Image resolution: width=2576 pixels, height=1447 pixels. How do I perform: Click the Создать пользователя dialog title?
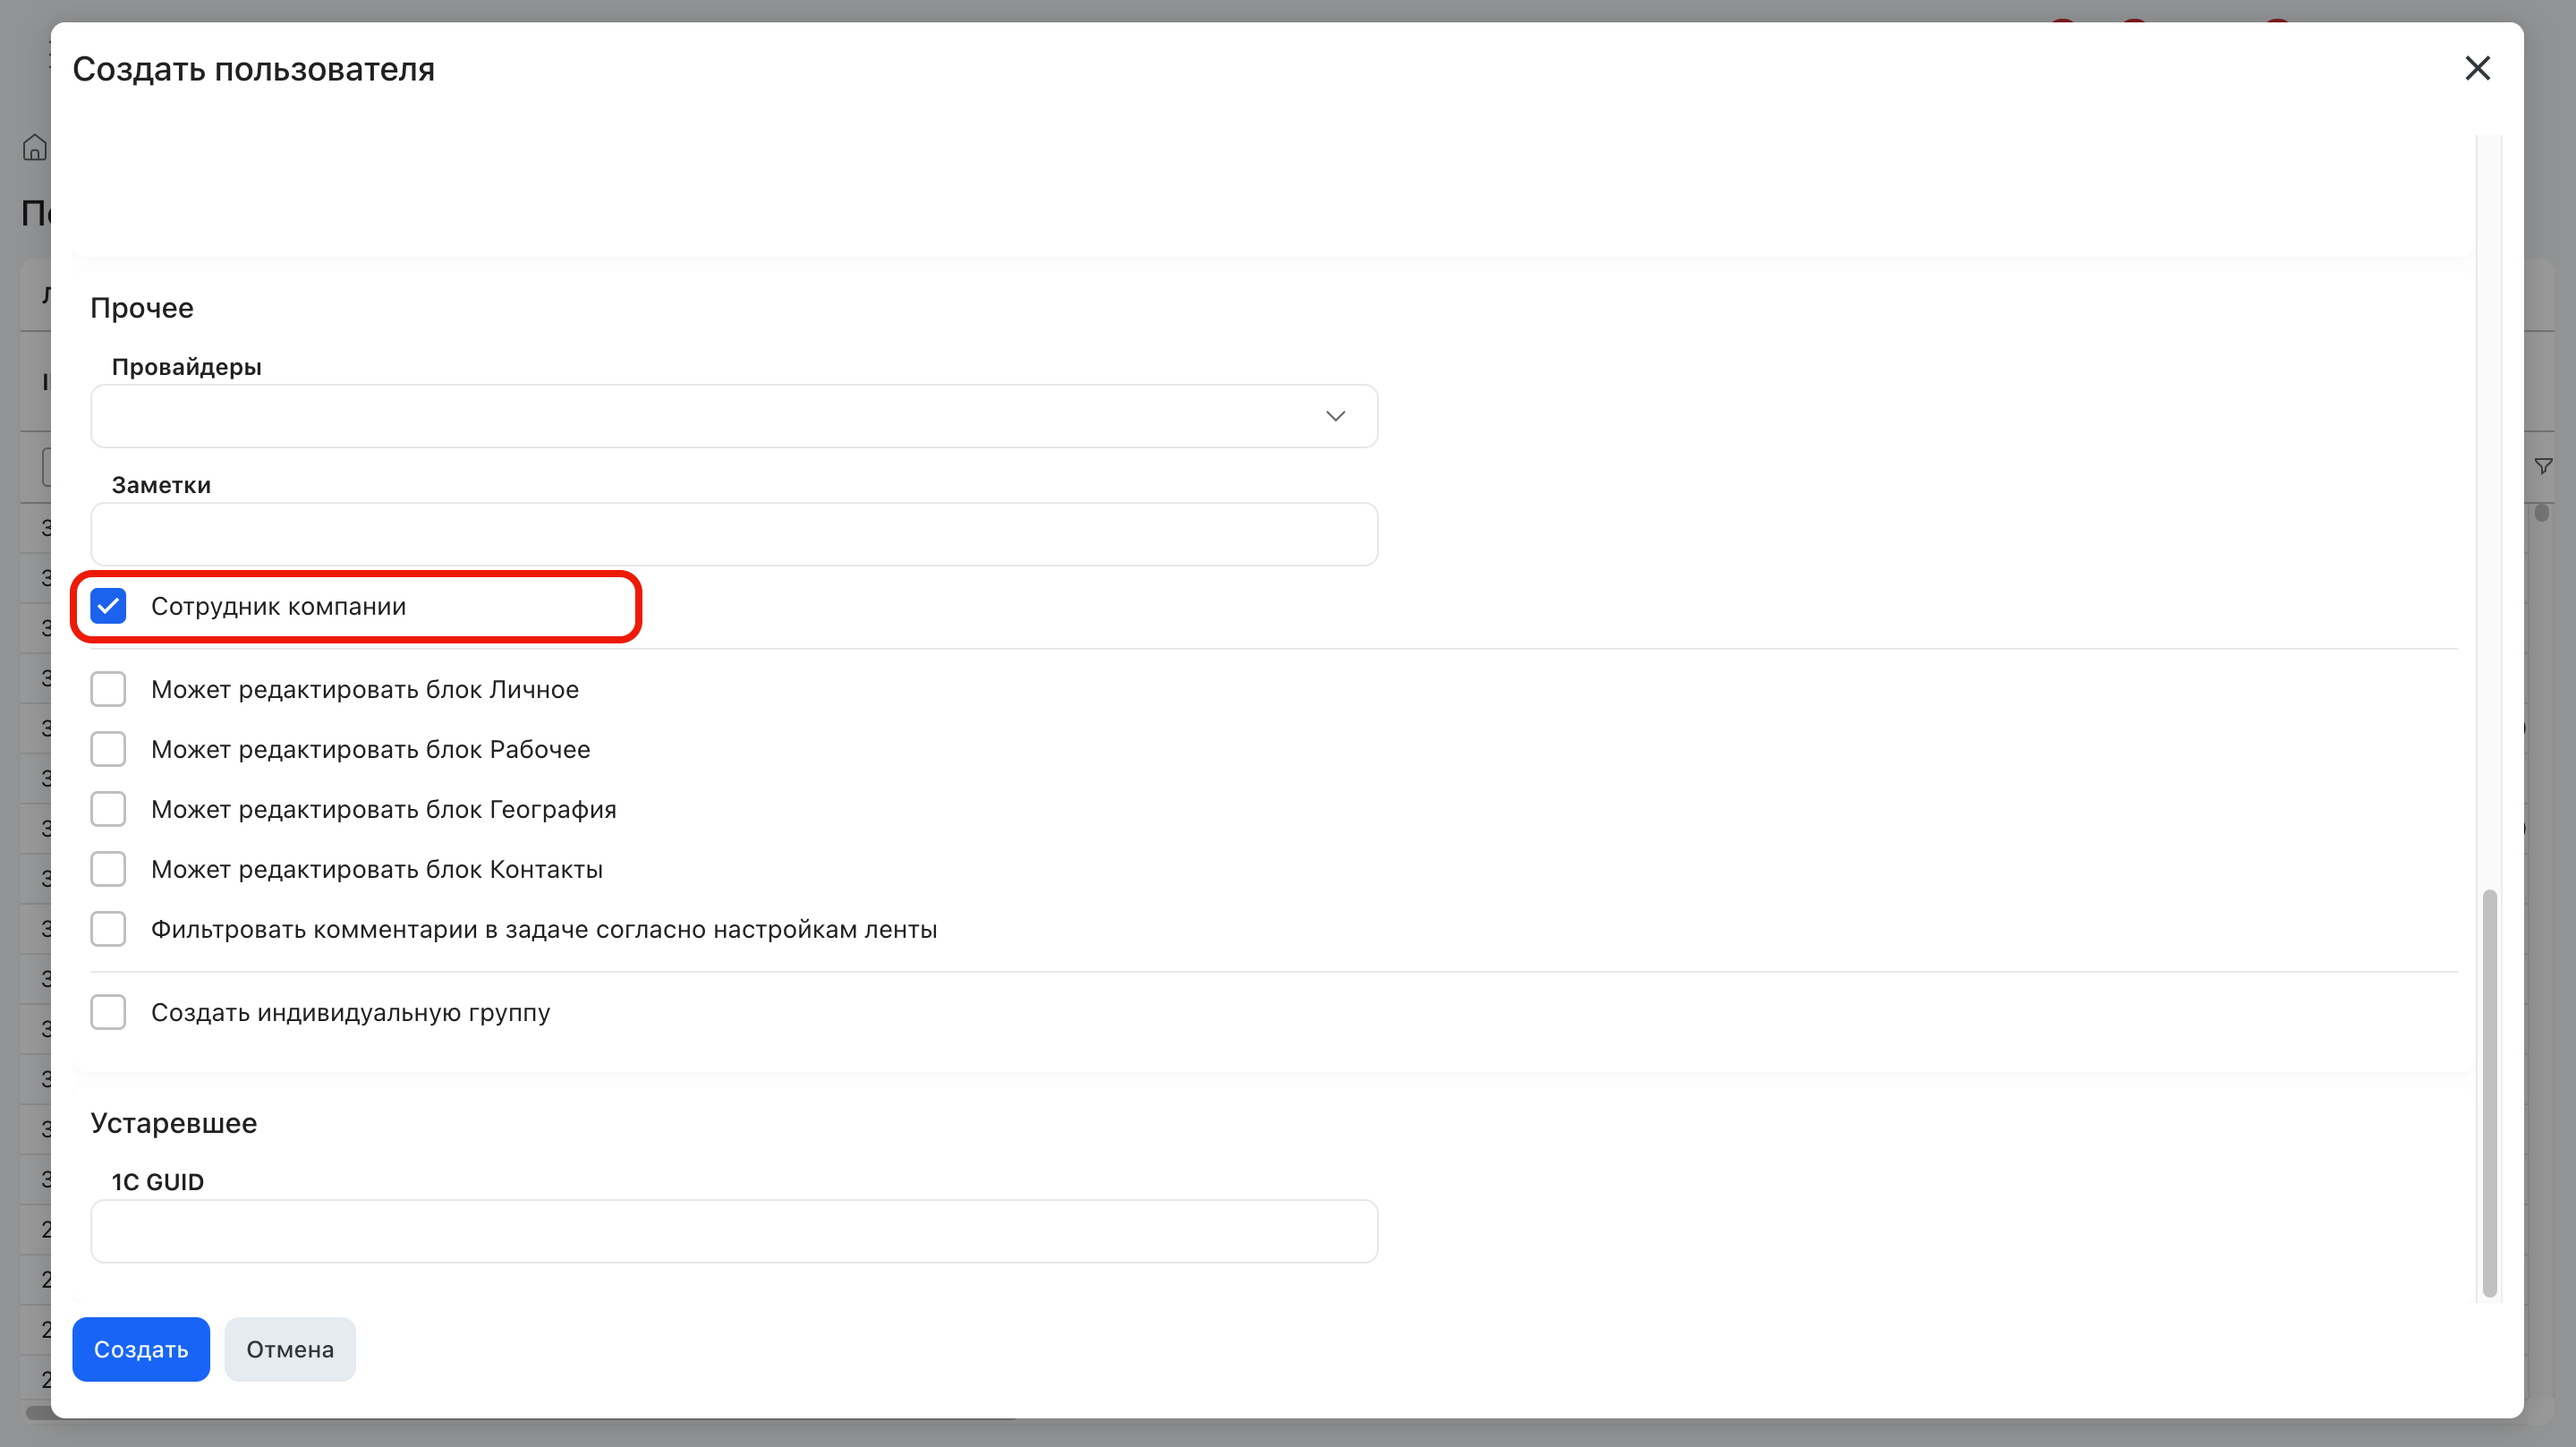pos(254,69)
